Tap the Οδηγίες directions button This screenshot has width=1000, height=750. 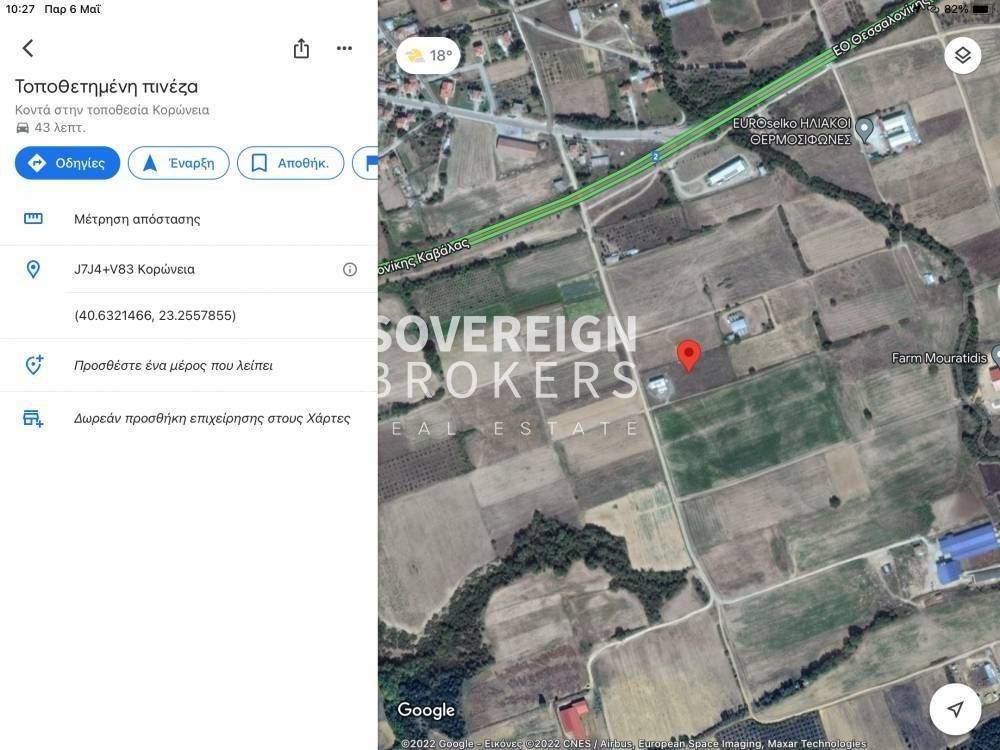click(68, 163)
